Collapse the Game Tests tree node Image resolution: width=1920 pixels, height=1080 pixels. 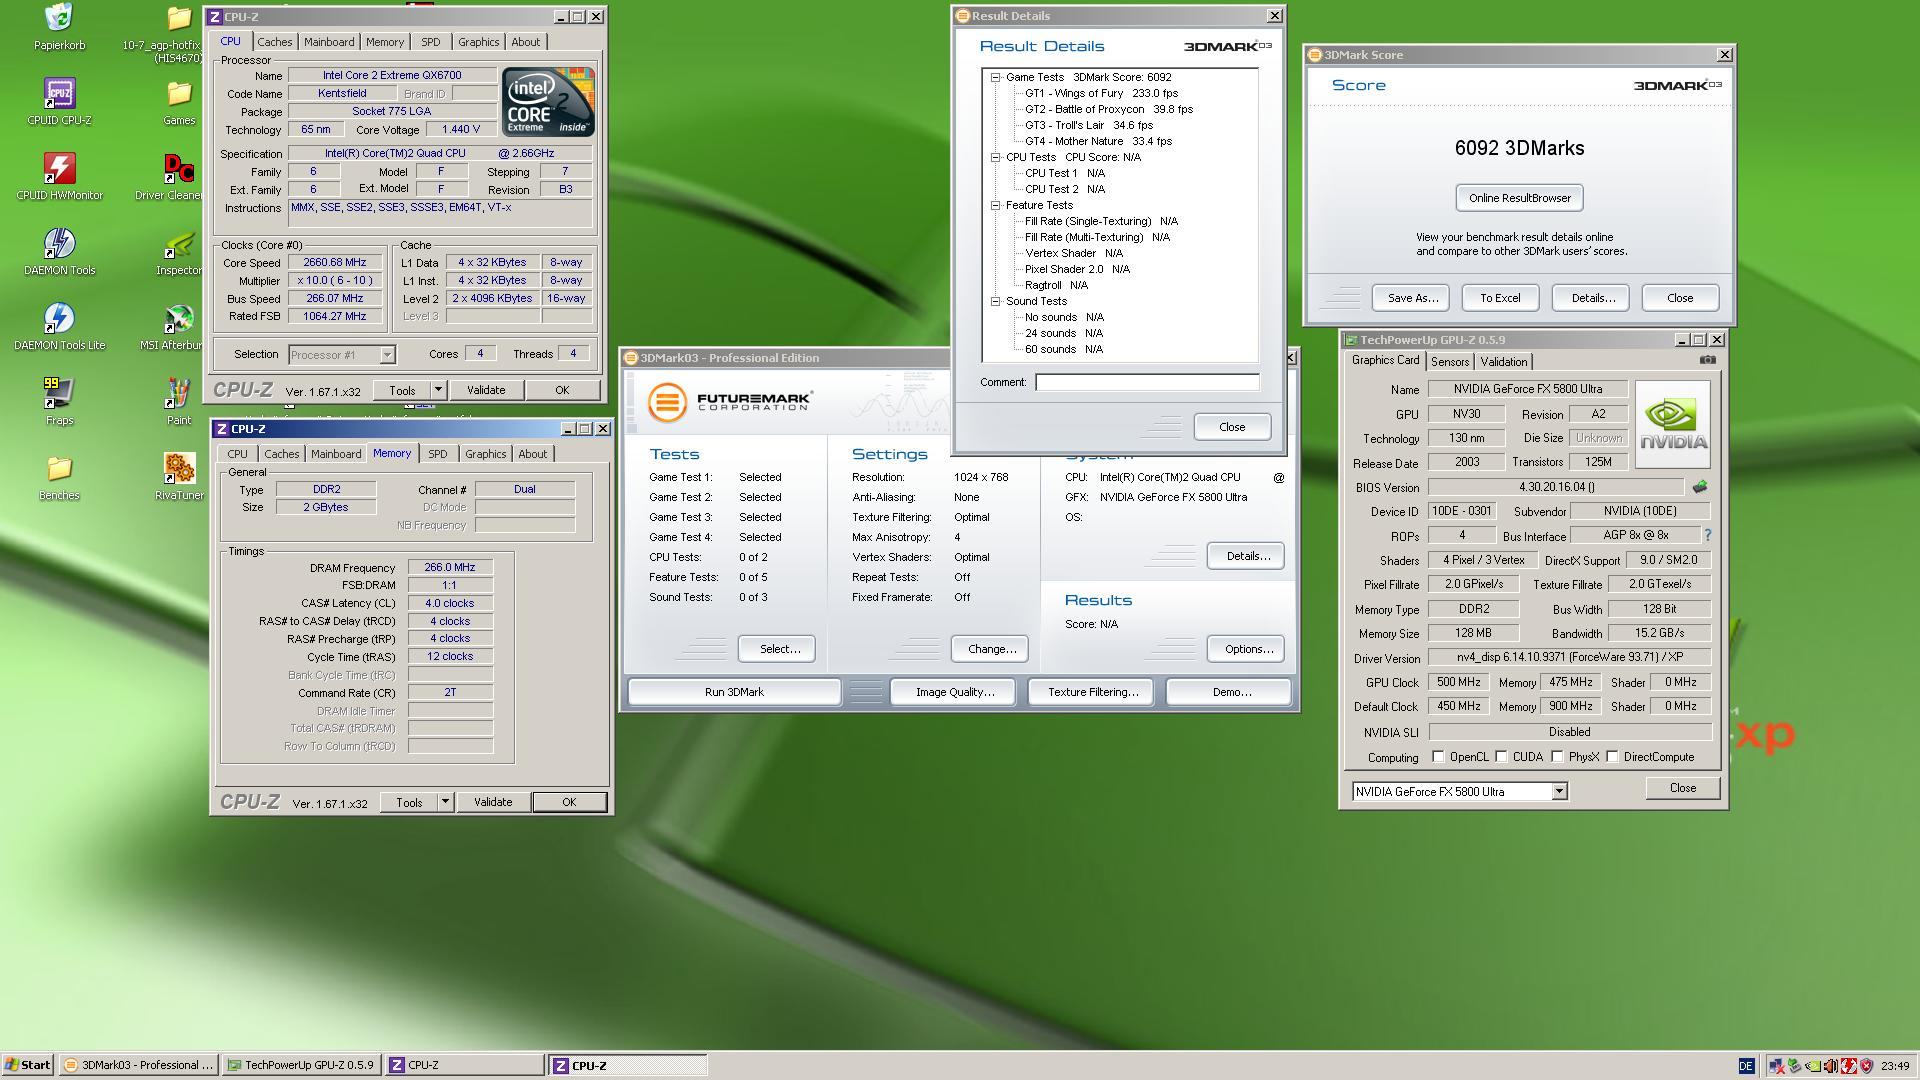(x=996, y=77)
